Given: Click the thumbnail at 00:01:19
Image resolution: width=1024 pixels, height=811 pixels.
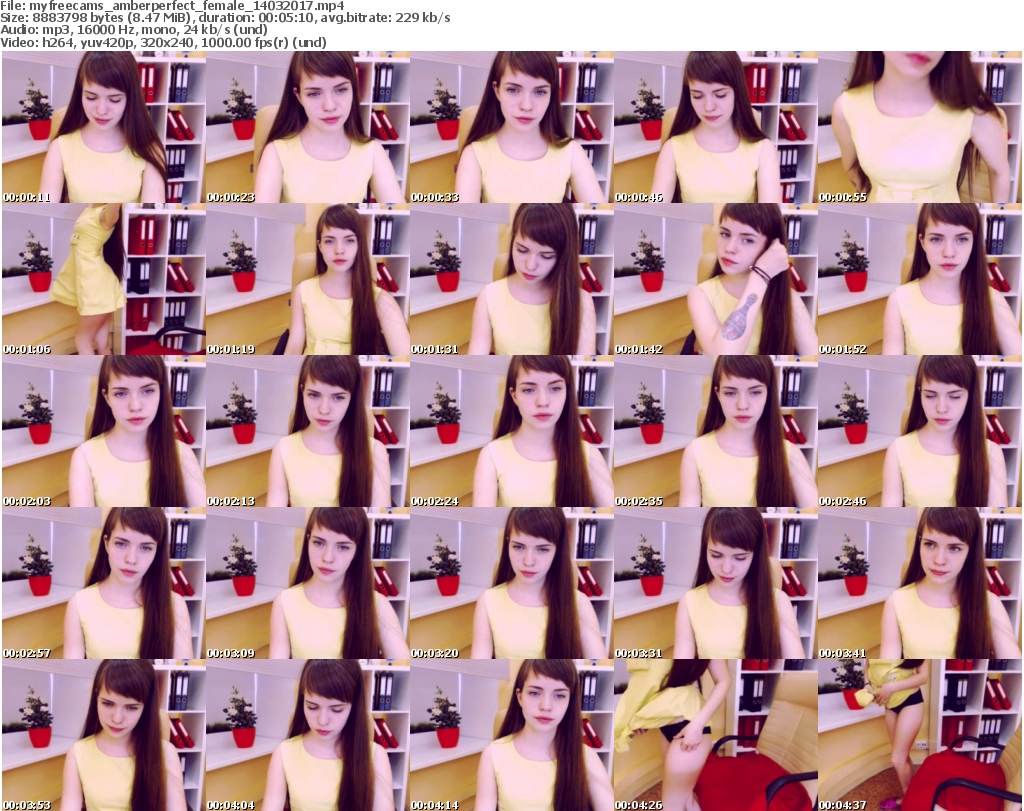Looking at the screenshot, I should [x=308, y=279].
